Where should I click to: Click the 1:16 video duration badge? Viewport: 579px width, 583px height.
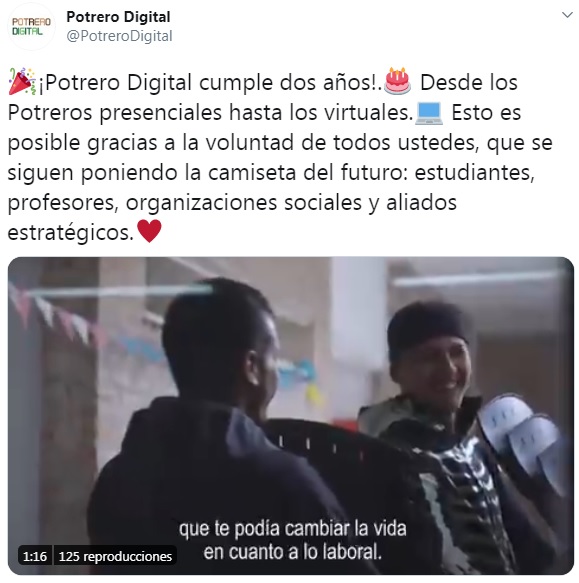tap(35, 557)
